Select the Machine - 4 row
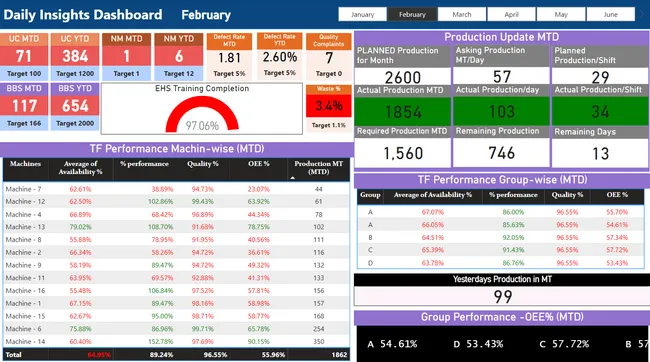This screenshot has height=362, width=650. (176, 214)
